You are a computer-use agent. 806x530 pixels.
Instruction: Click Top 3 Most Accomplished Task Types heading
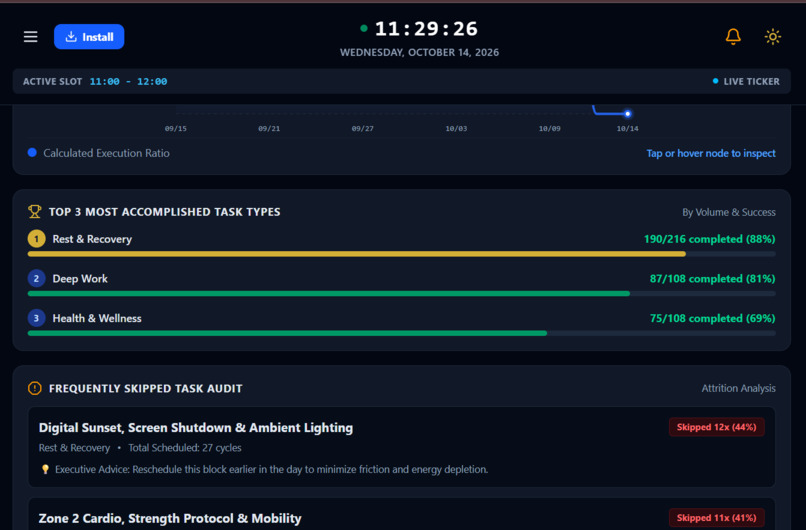164,212
